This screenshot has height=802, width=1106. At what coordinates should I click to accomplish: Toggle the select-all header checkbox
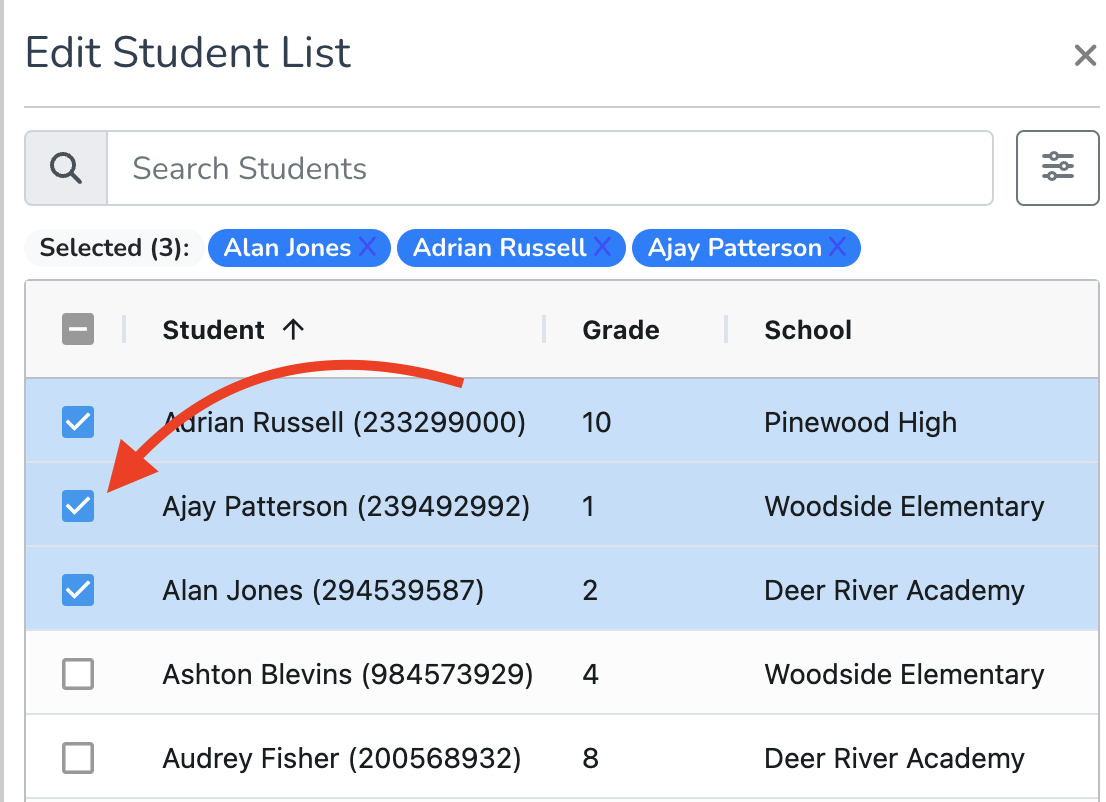pyautogui.click(x=78, y=329)
